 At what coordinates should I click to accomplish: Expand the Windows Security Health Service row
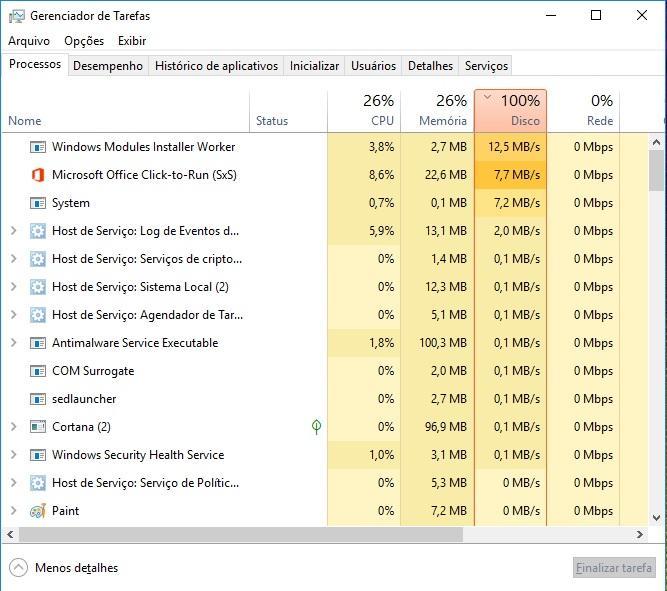coord(14,455)
